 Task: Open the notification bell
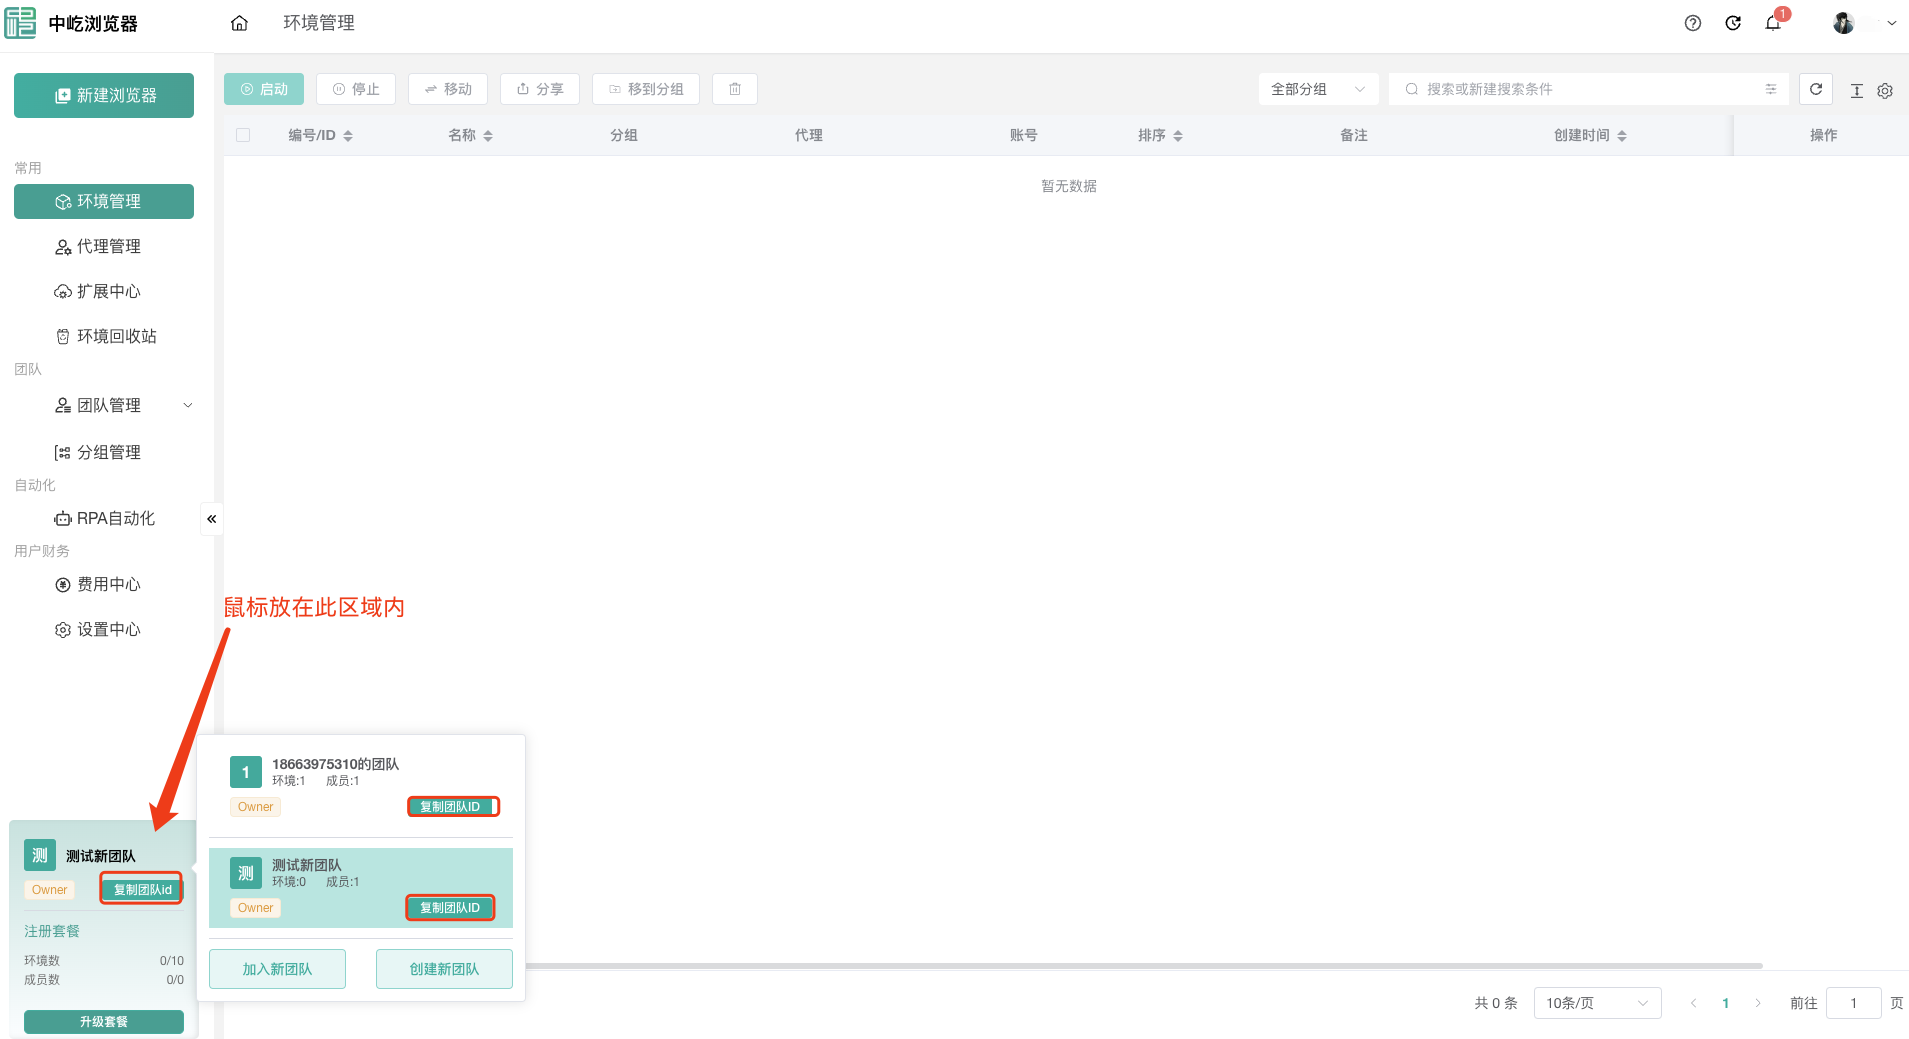point(1773,23)
